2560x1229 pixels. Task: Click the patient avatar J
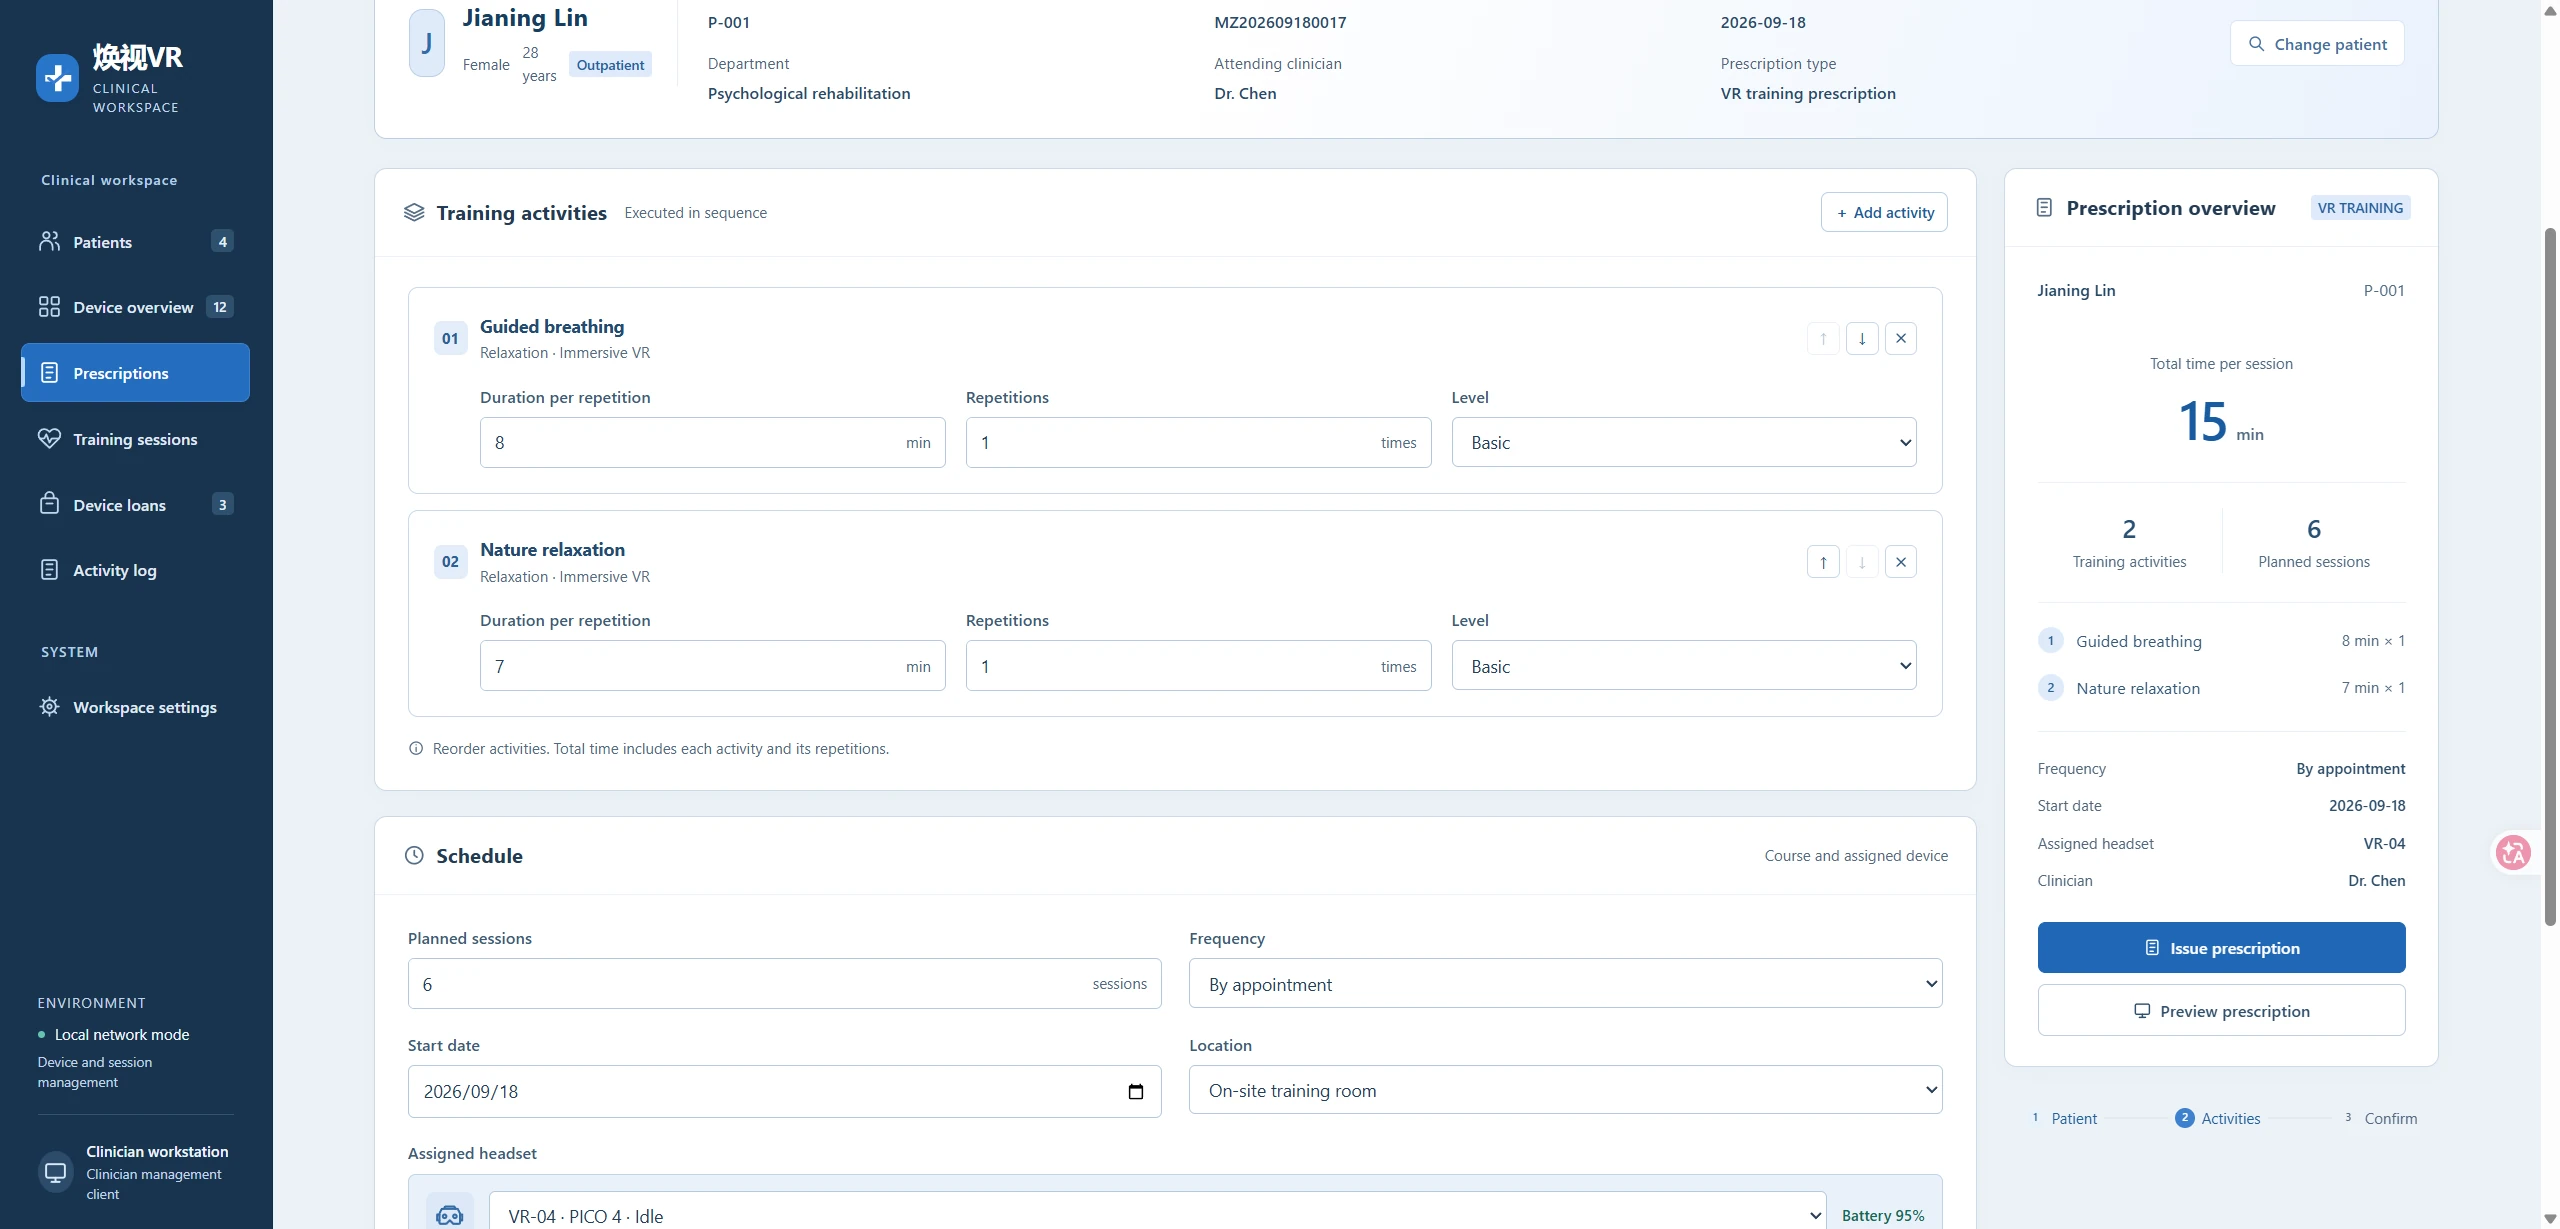point(427,43)
